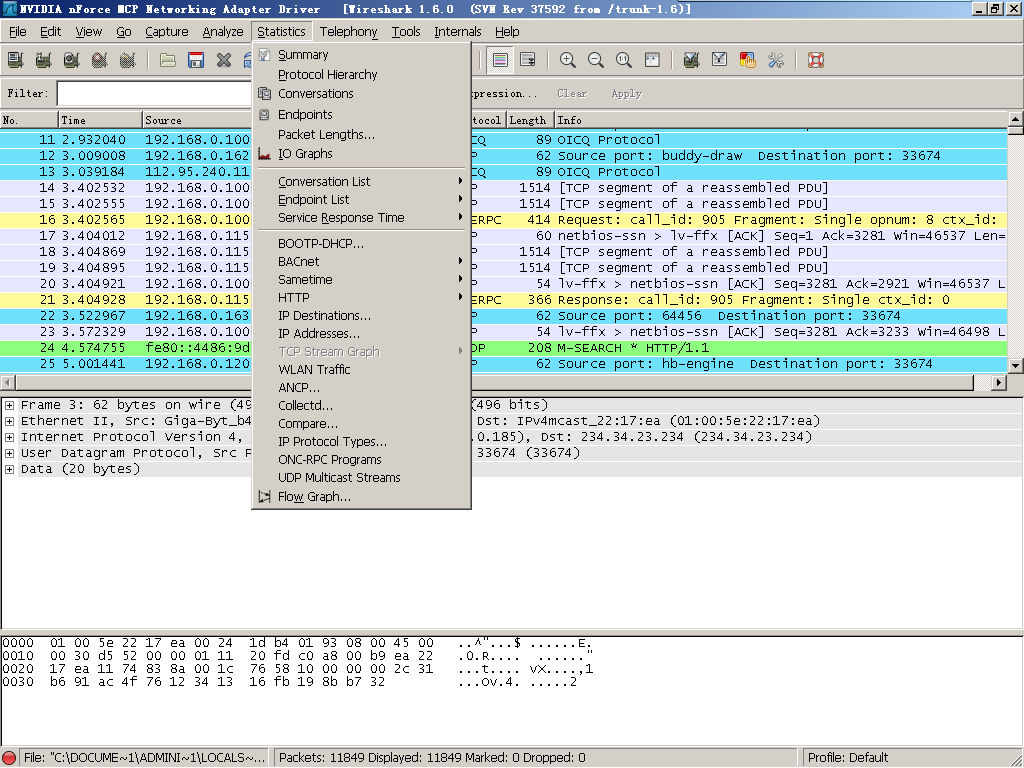The image size is (1024, 768).
Task: Start a new live capture icon
Action: click(72, 60)
